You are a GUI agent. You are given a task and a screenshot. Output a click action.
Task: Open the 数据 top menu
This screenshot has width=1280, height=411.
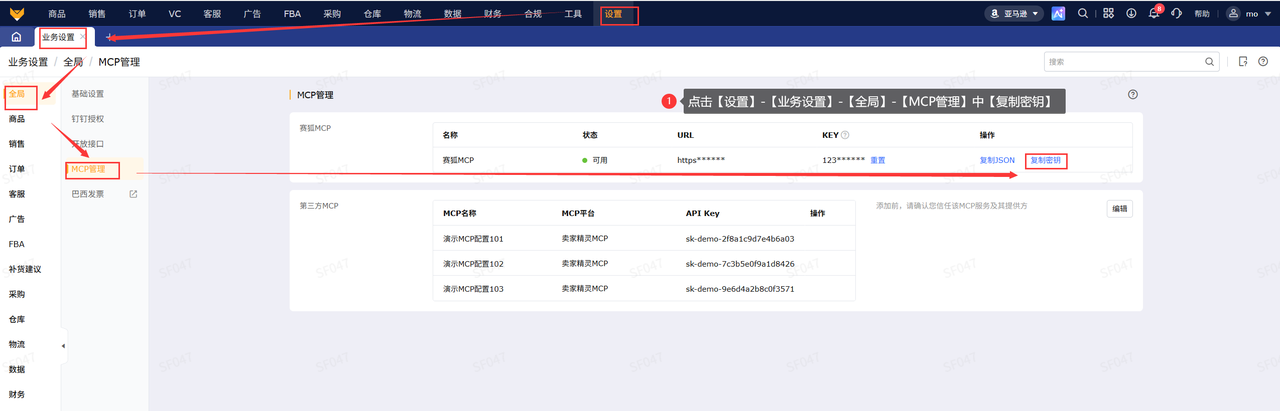coord(453,14)
